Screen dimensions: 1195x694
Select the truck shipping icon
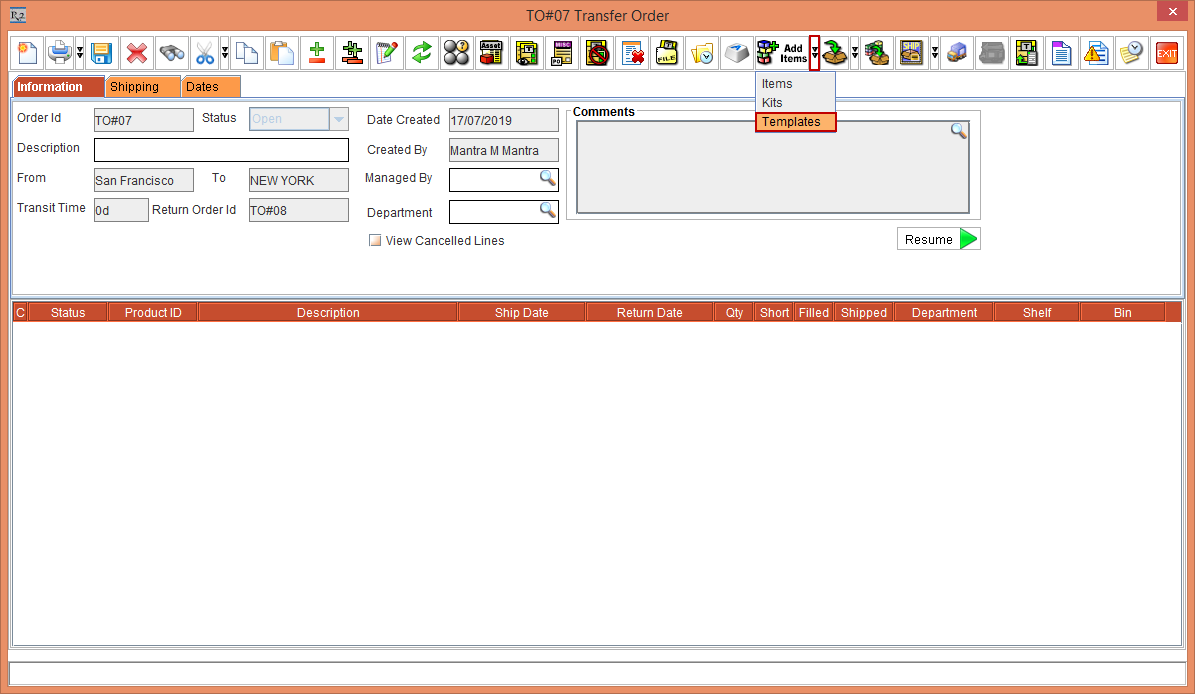point(956,53)
